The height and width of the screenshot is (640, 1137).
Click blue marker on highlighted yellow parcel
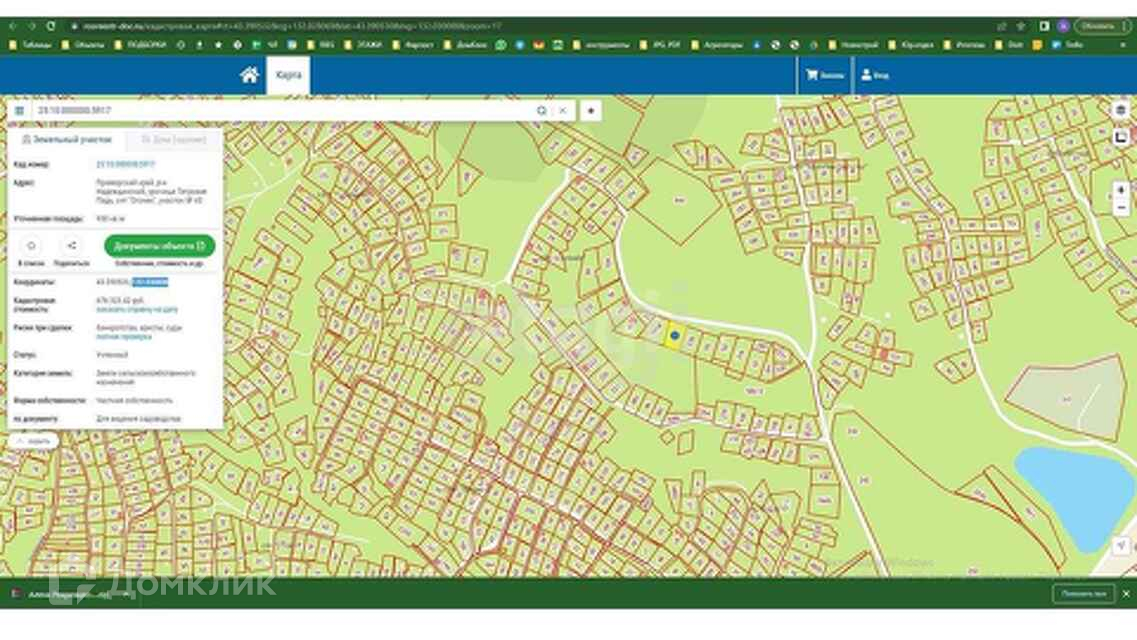675,336
